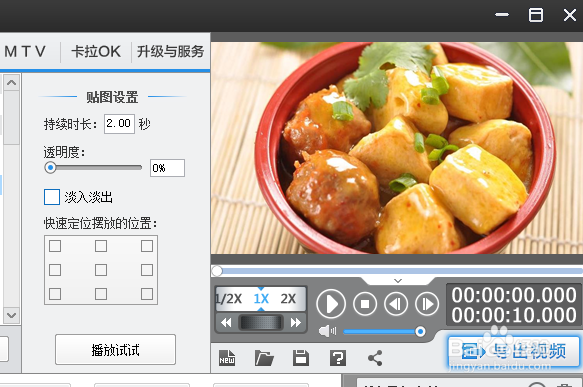Screen dimensions: 583x387
Task: Select bottom-center position box
Action: [x=101, y=294]
